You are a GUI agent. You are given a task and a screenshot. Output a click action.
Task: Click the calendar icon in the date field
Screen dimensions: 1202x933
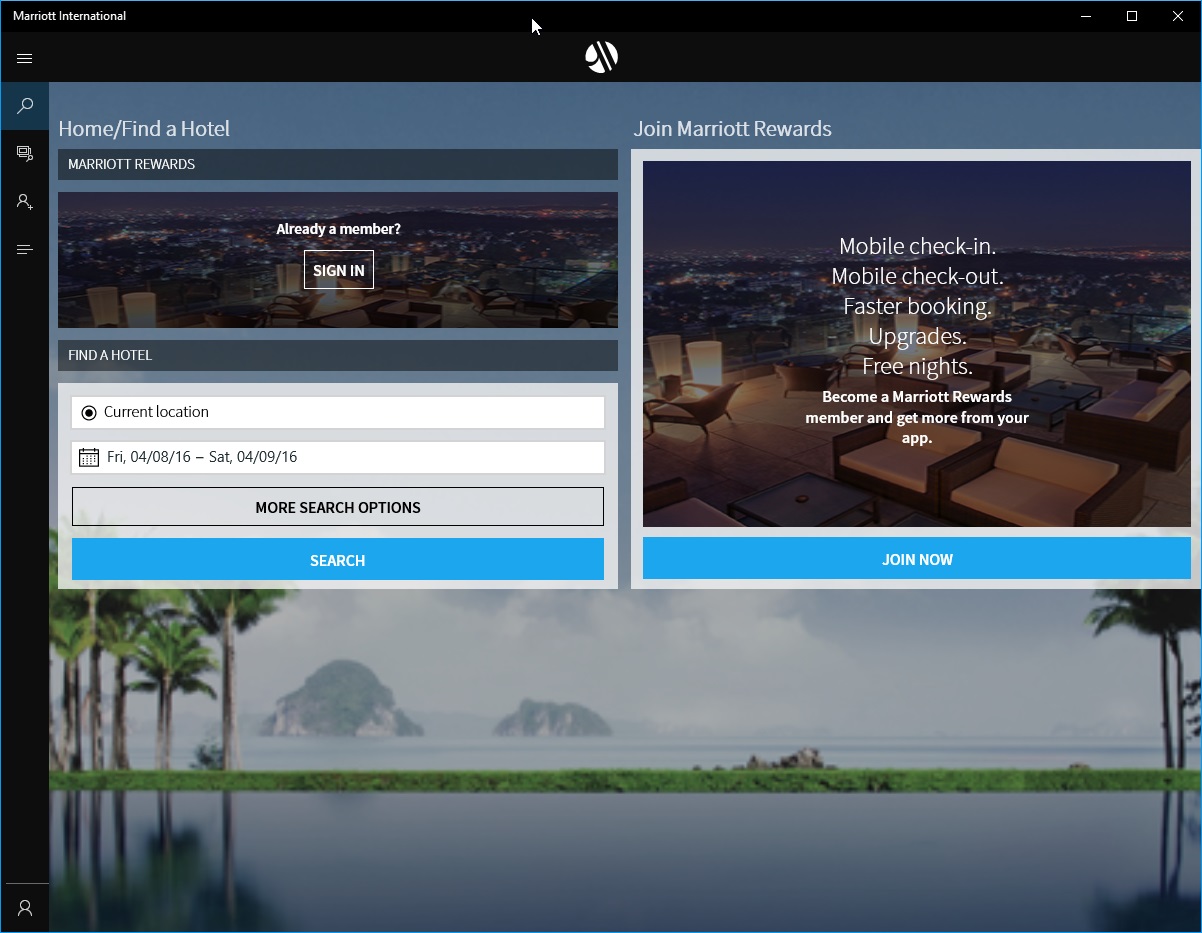coord(89,457)
